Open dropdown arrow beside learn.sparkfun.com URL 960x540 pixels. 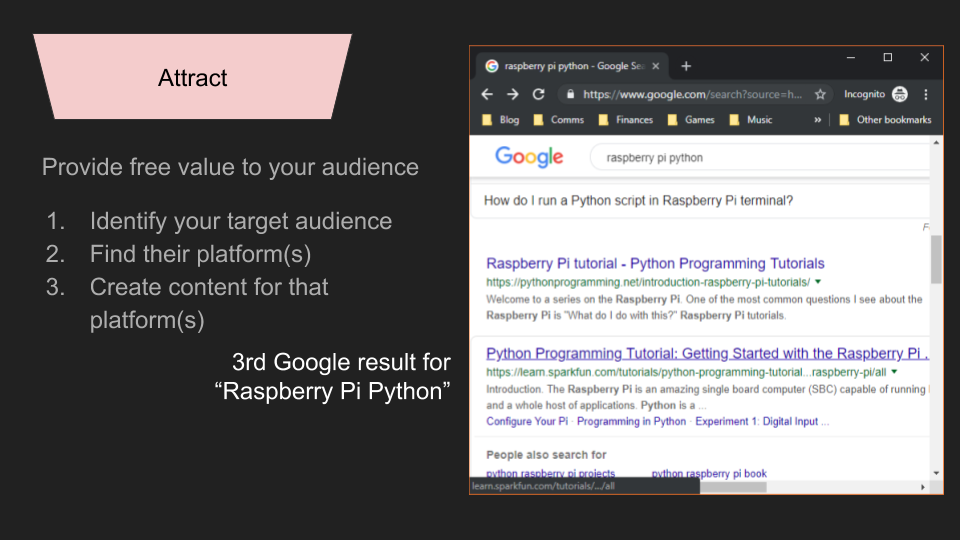pos(894,372)
